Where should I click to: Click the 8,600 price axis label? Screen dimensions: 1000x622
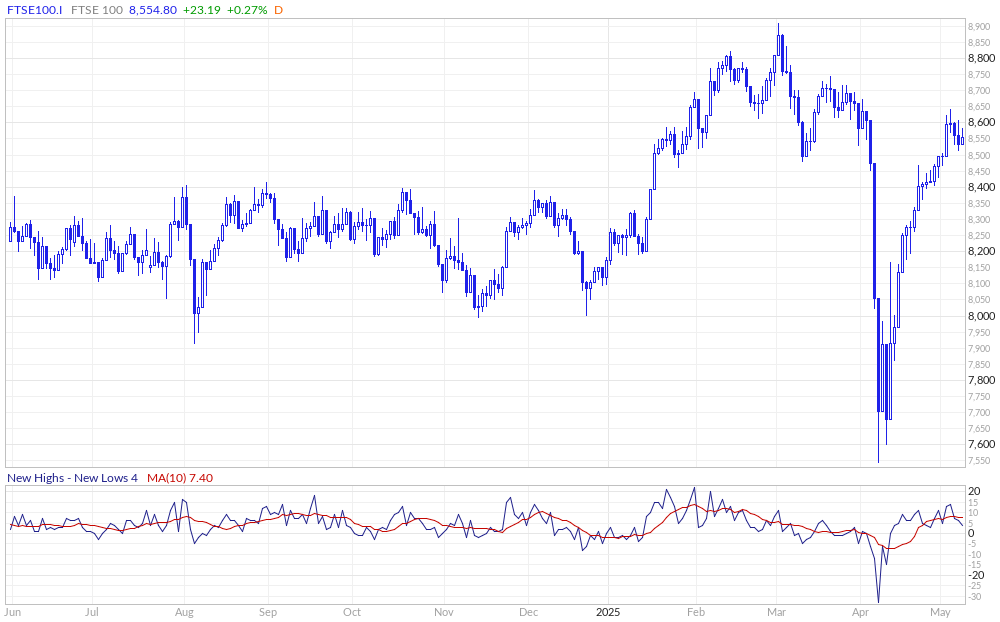coord(982,122)
